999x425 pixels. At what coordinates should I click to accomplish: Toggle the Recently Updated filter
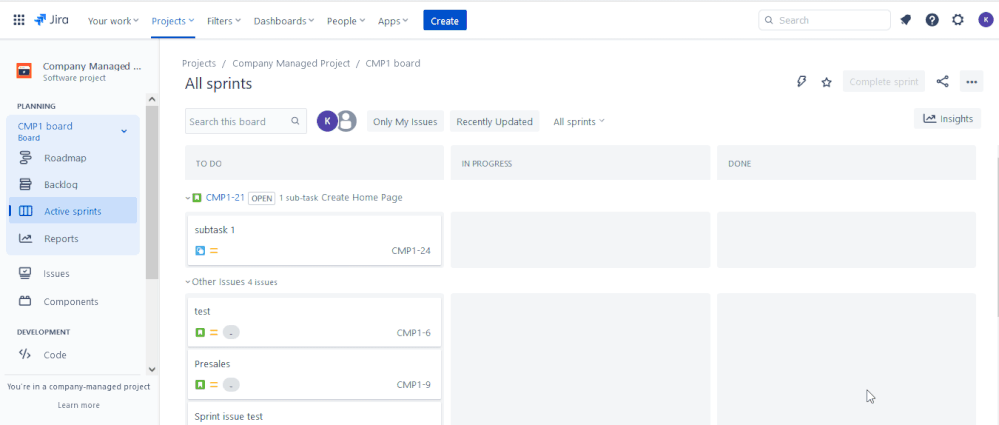pyautogui.click(x=494, y=122)
